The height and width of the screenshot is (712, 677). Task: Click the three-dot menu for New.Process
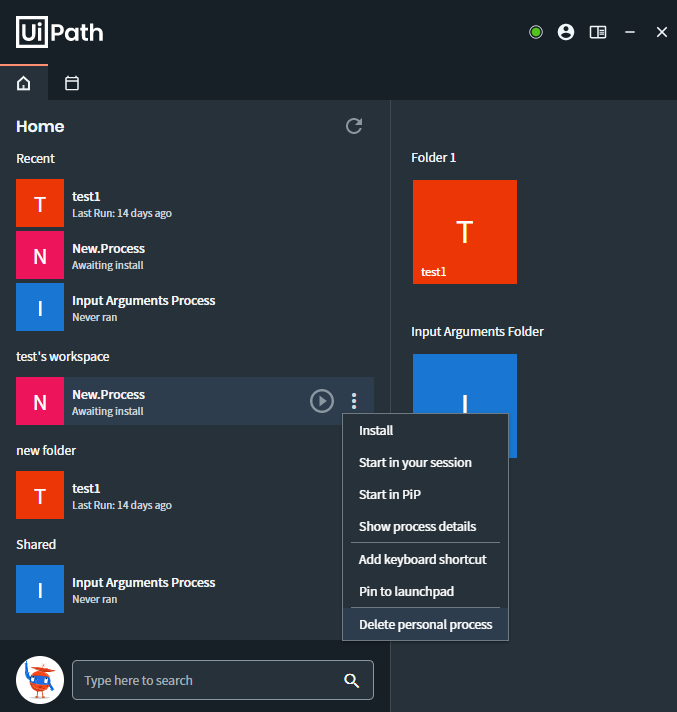[x=354, y=401]
